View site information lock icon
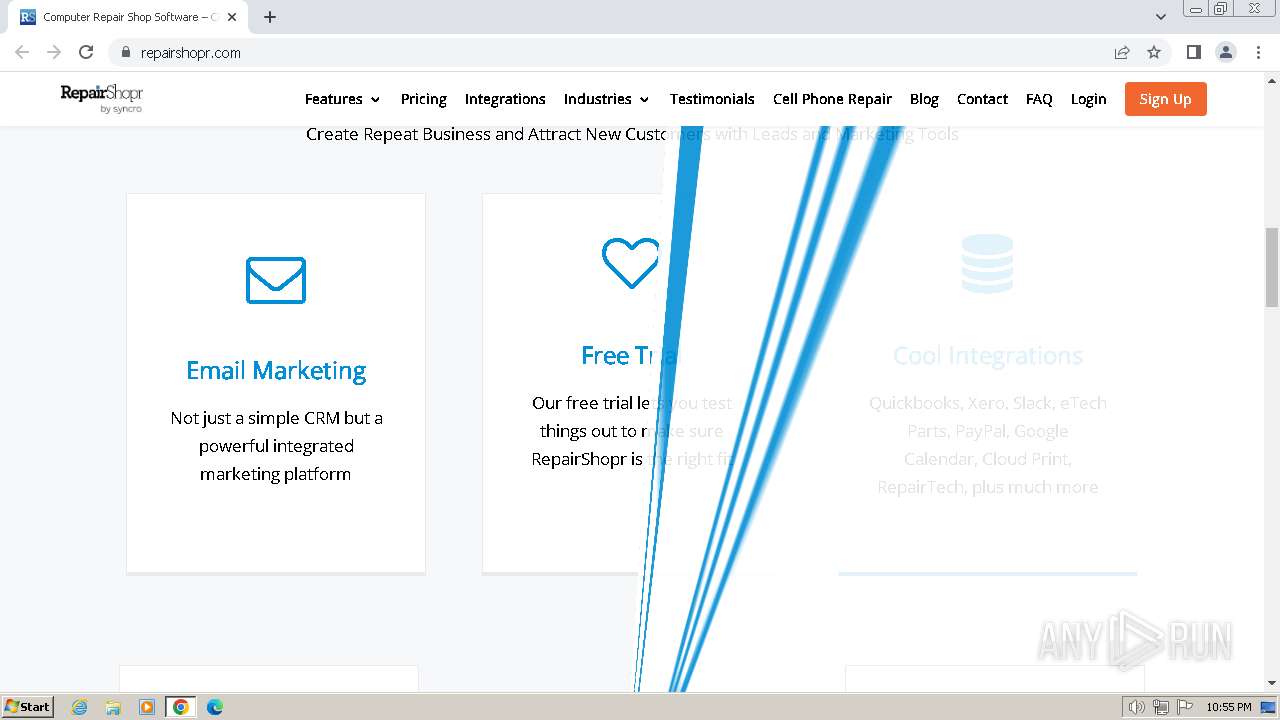 coord(125,53)
